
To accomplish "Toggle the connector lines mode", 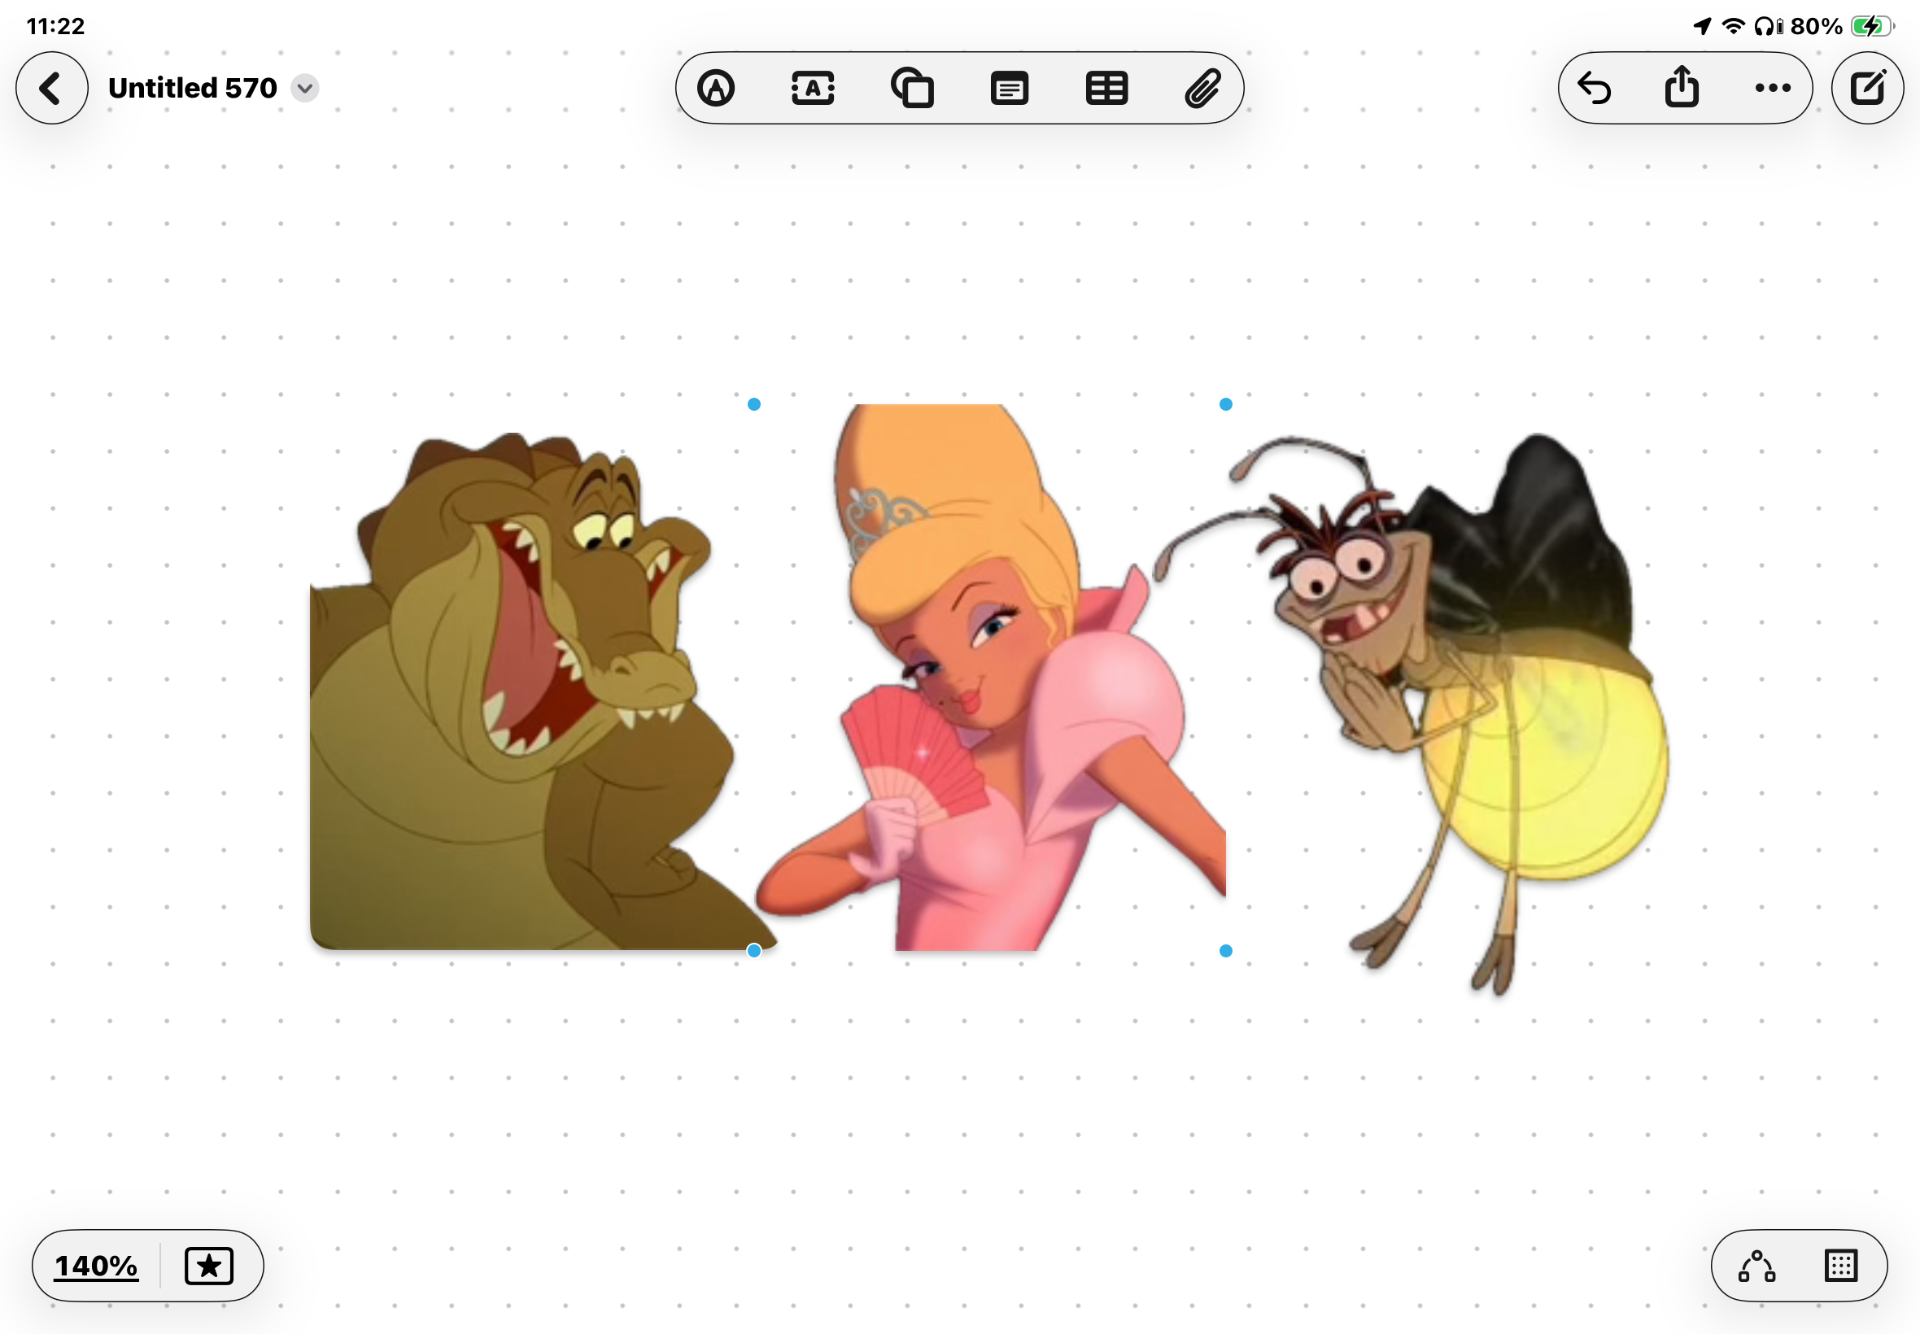I will [1756, 1266].
